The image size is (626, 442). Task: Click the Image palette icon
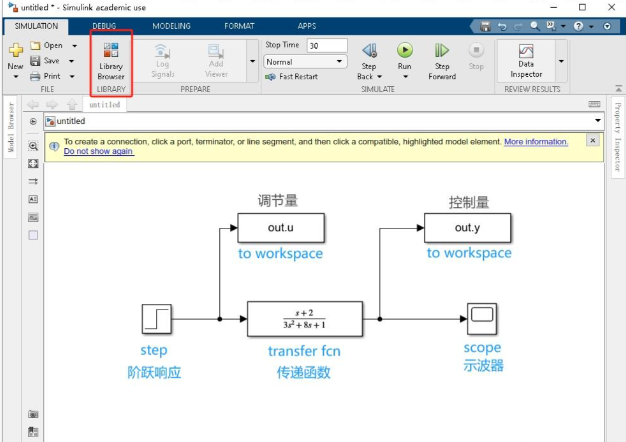[x=33, y=217]
